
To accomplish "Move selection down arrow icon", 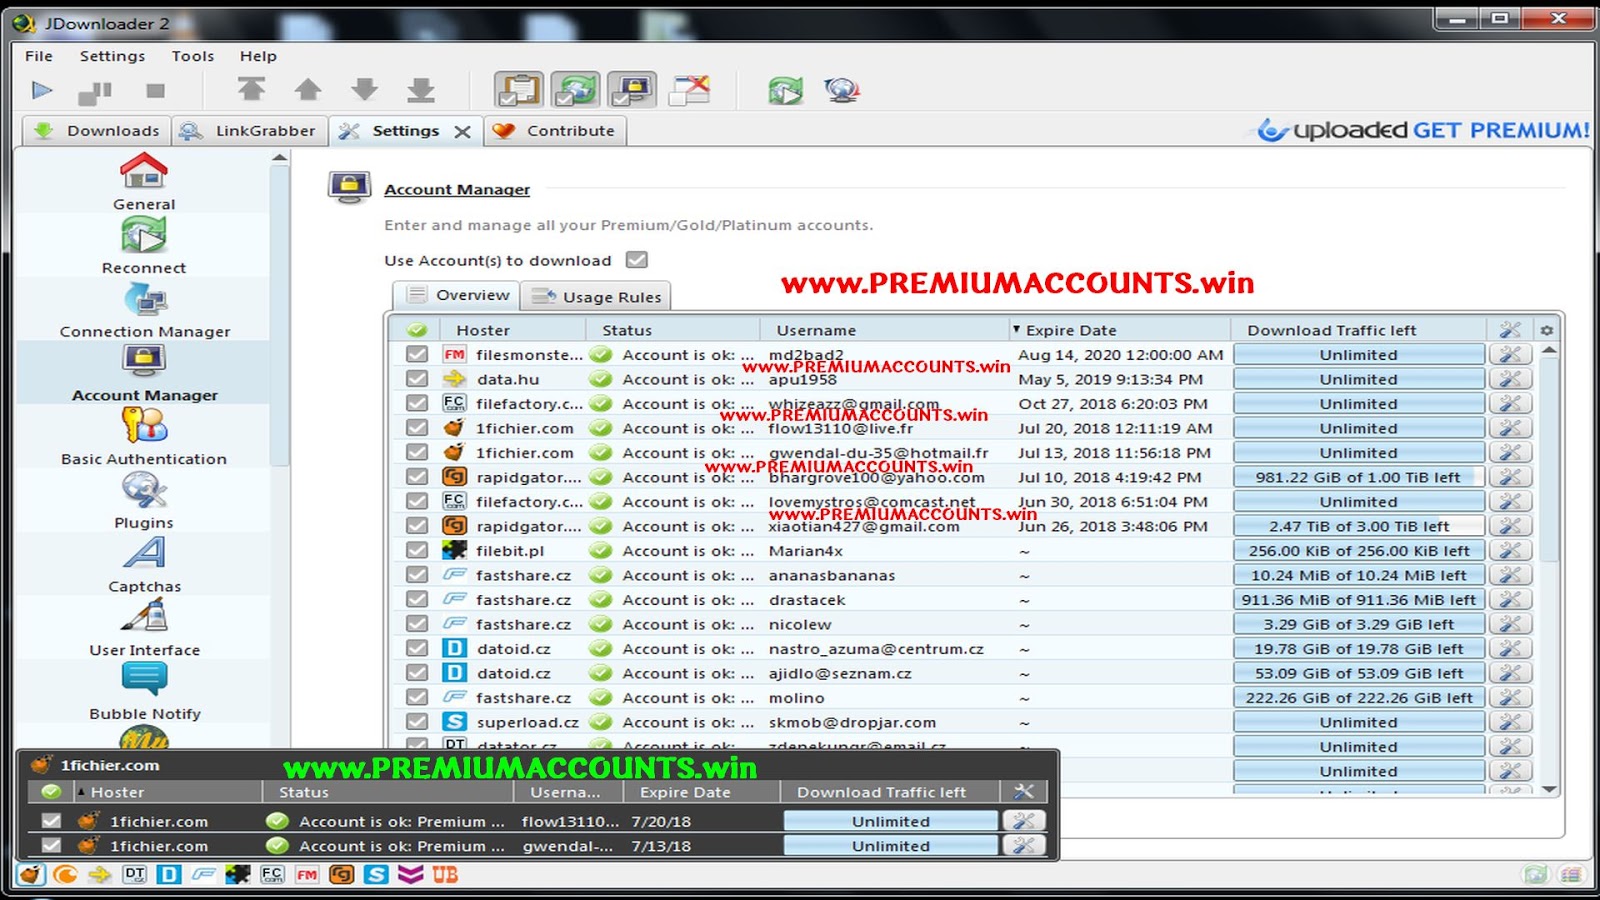I will pyautogui.click(x=365, y=90).
